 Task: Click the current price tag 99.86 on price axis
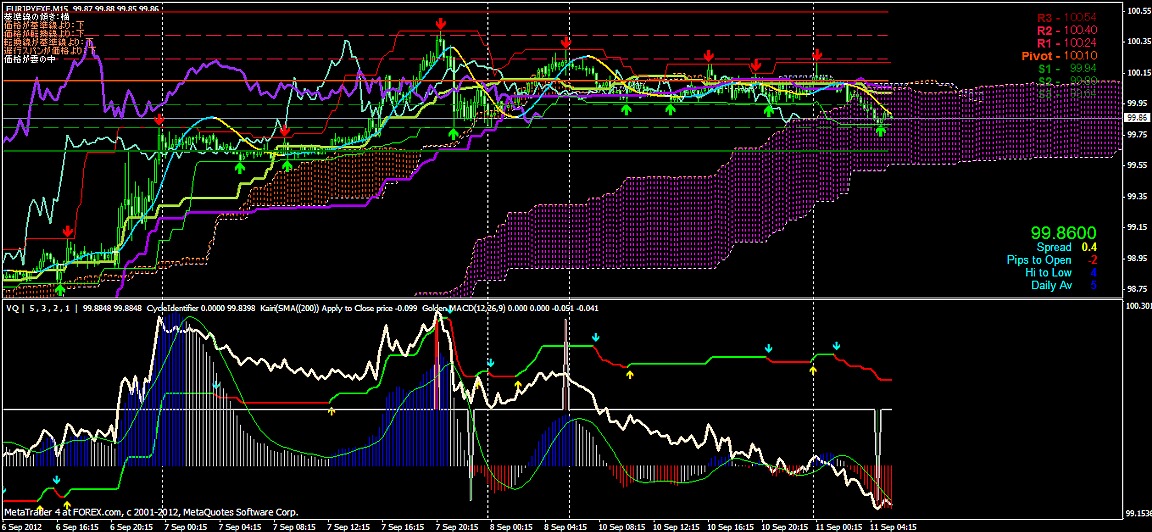[x=1136, y=118]
